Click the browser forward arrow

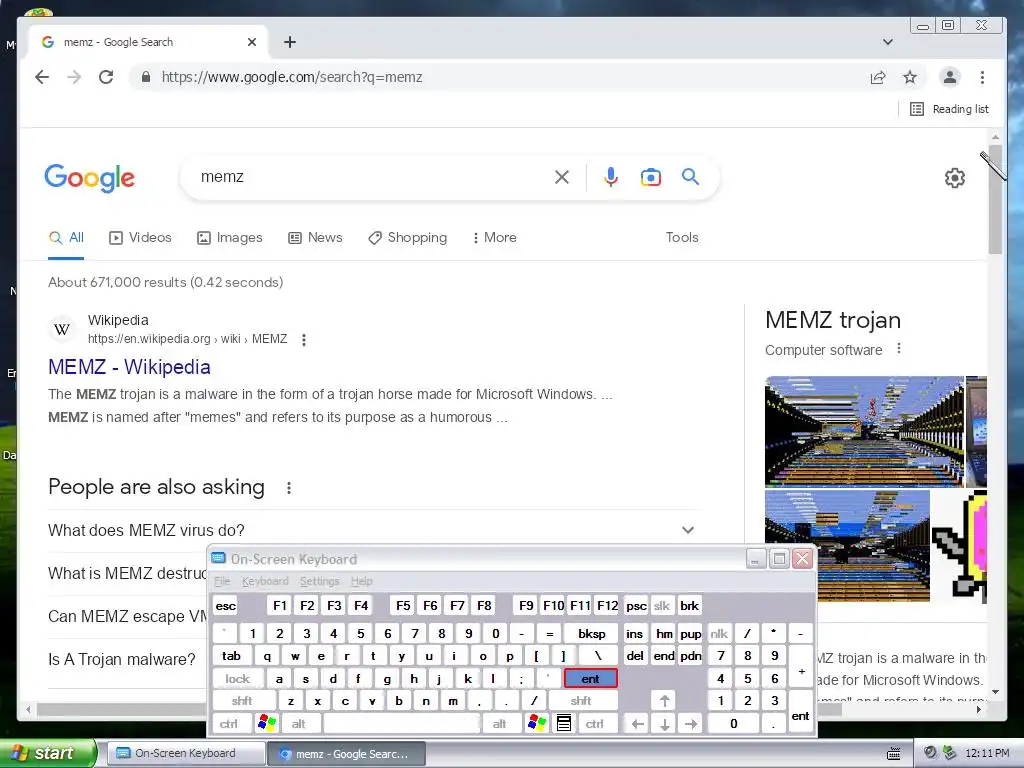pyautogui.click(x=74, y=77)
